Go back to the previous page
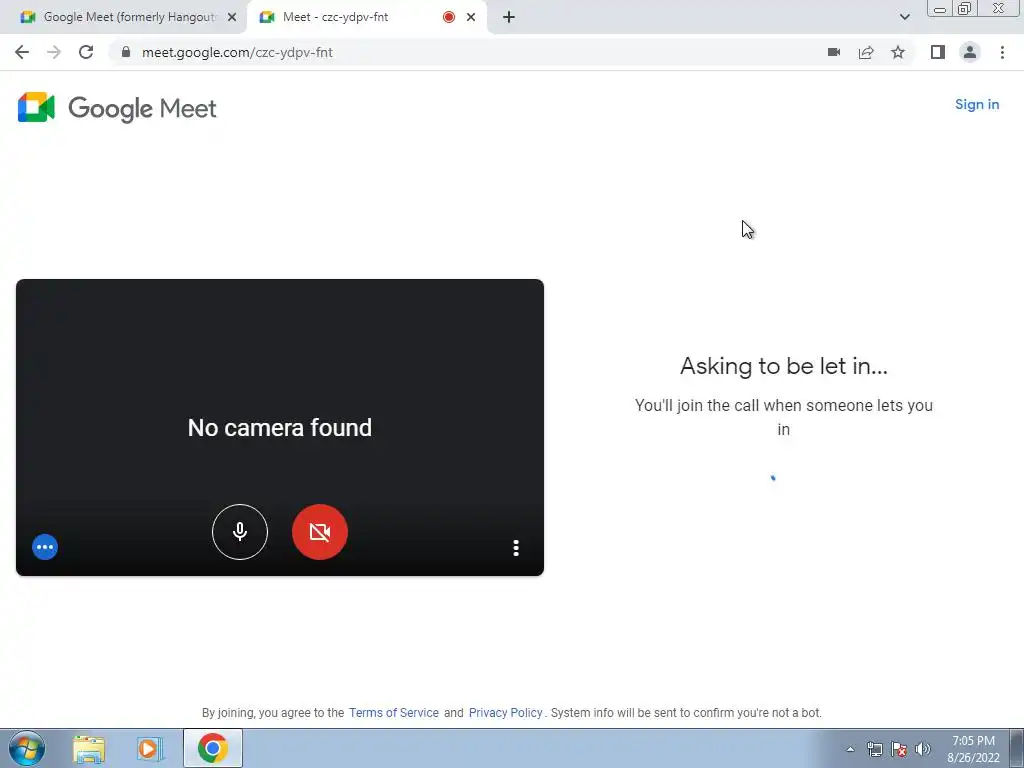 tap(22, 52)
